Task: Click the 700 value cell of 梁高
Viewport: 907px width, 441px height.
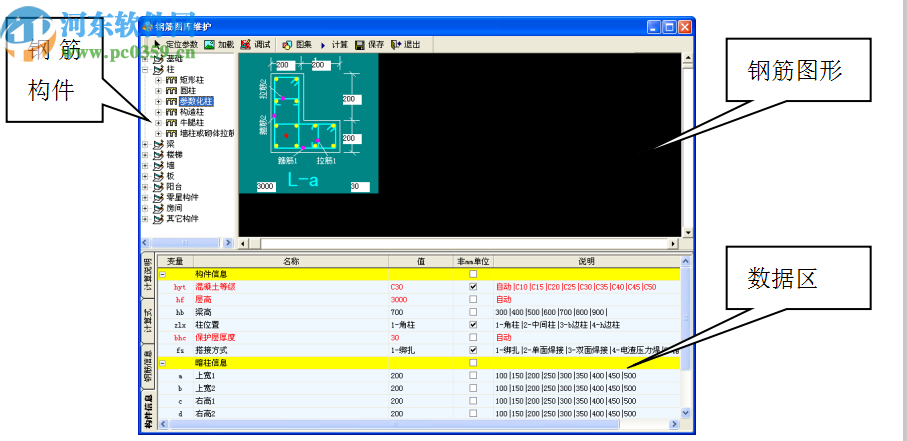Action: point(421,312)
